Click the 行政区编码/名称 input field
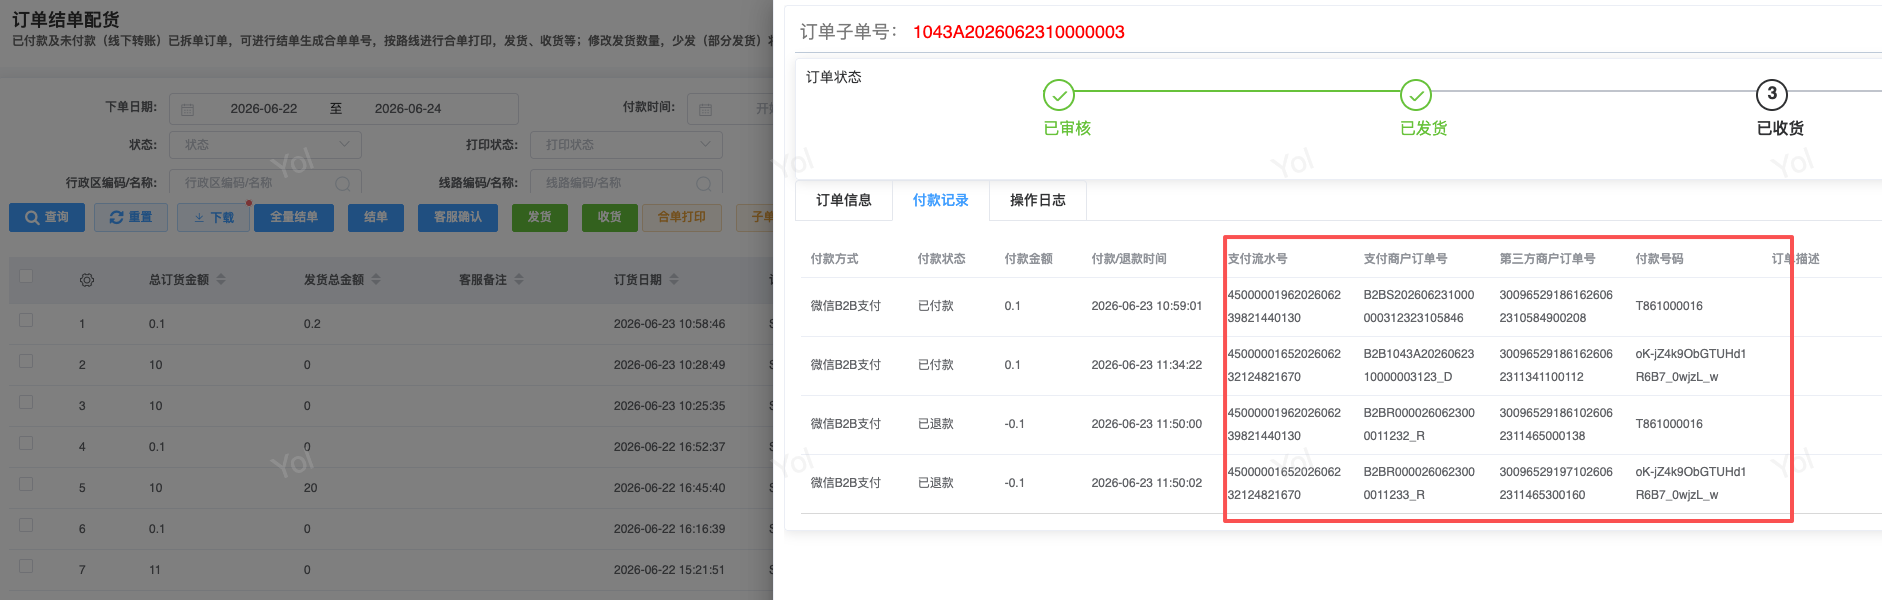This screenshot has width=1882, height=600. coord(265,183)
